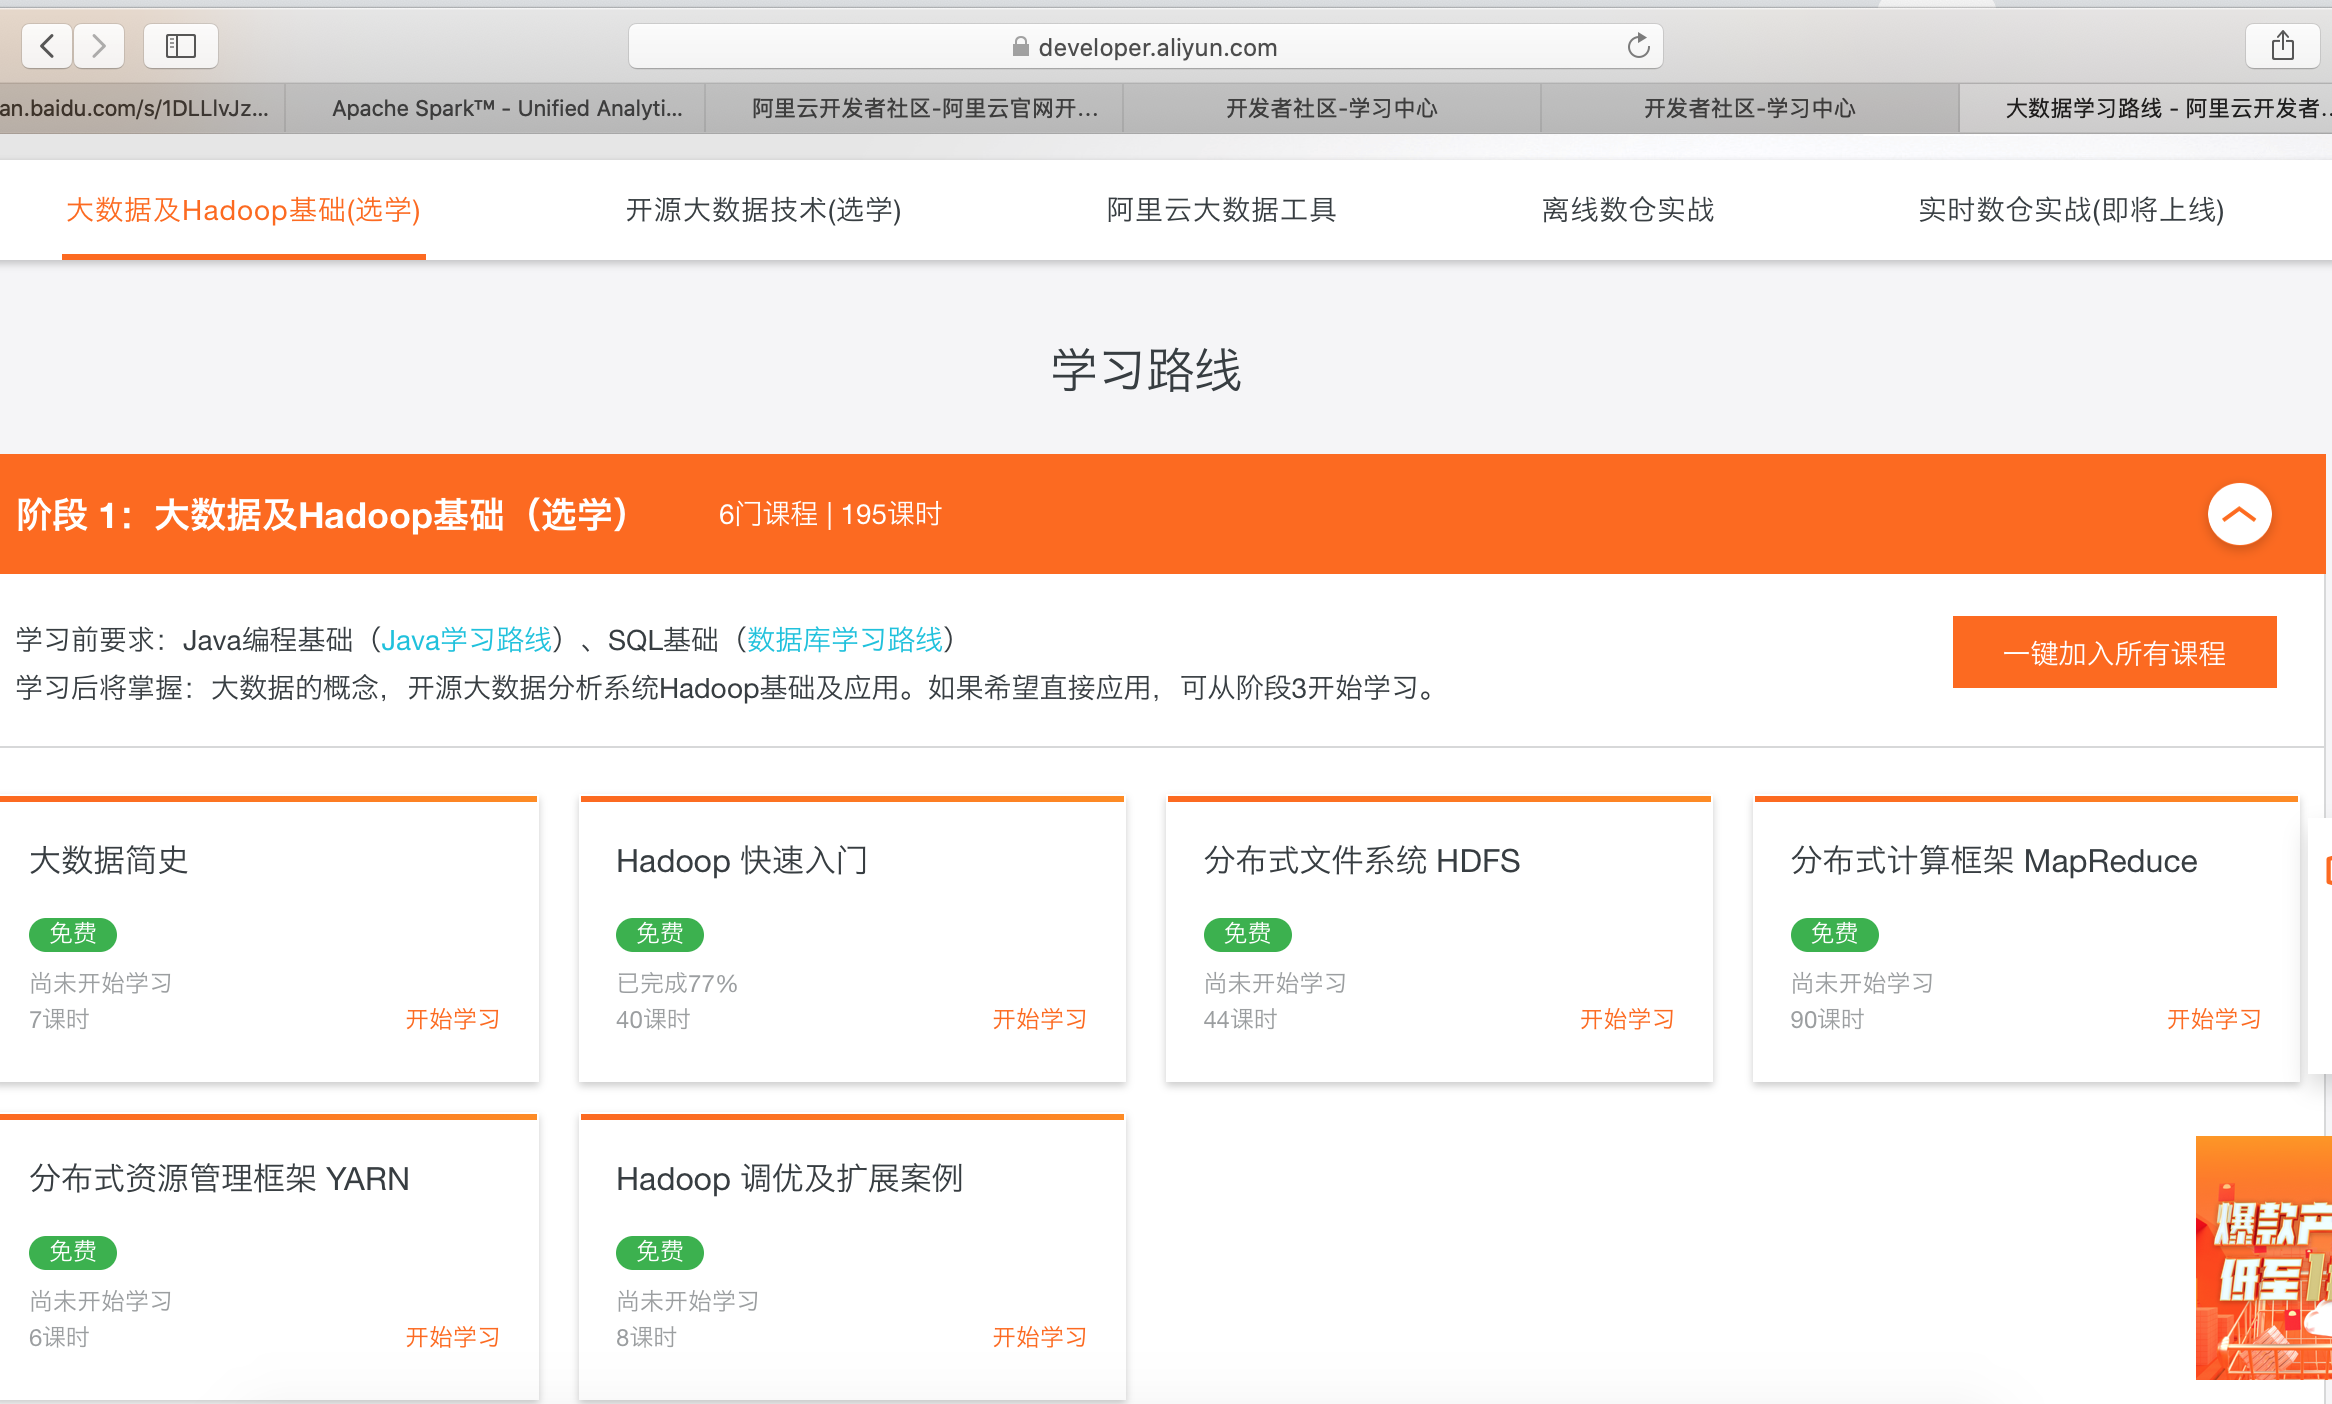
Task: Click the 44课时 label on HDFS card
Action: 1240,1019
